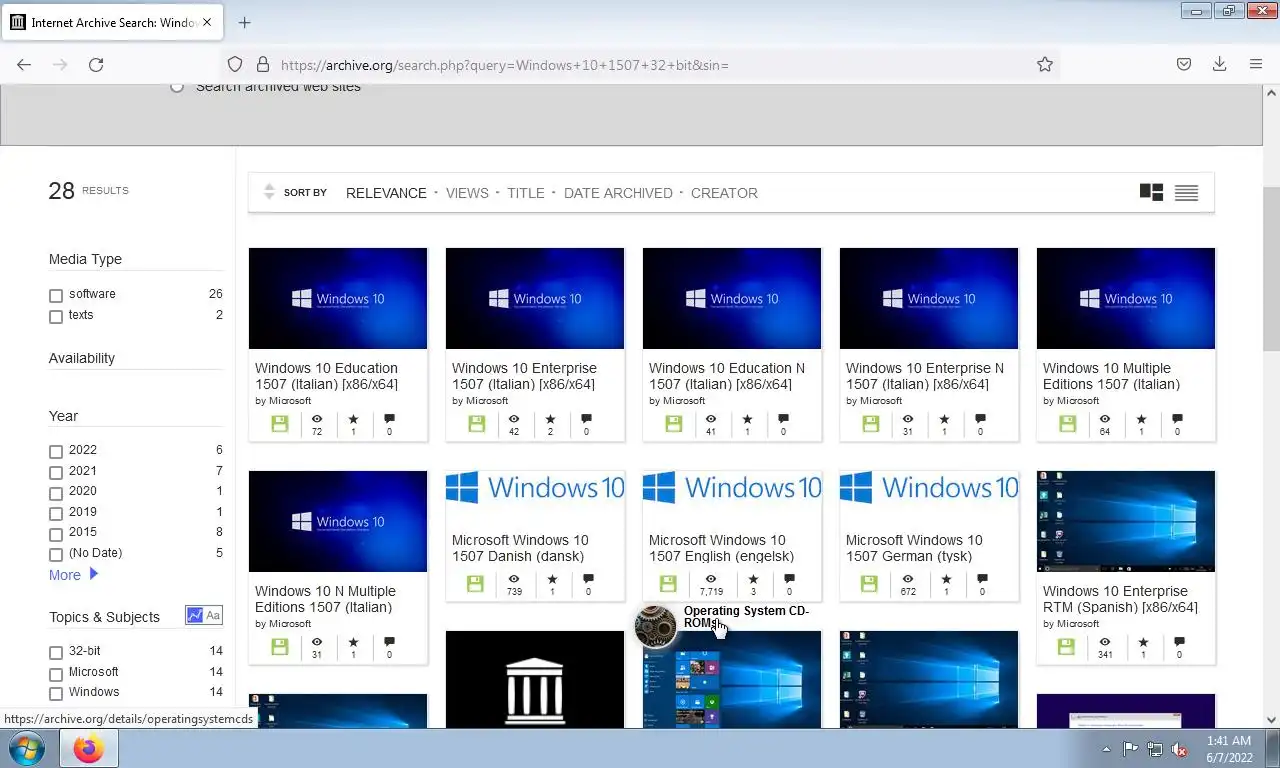Switch results to tile view
This screenshot has height=768, width=1280.
click(1151, 192)
